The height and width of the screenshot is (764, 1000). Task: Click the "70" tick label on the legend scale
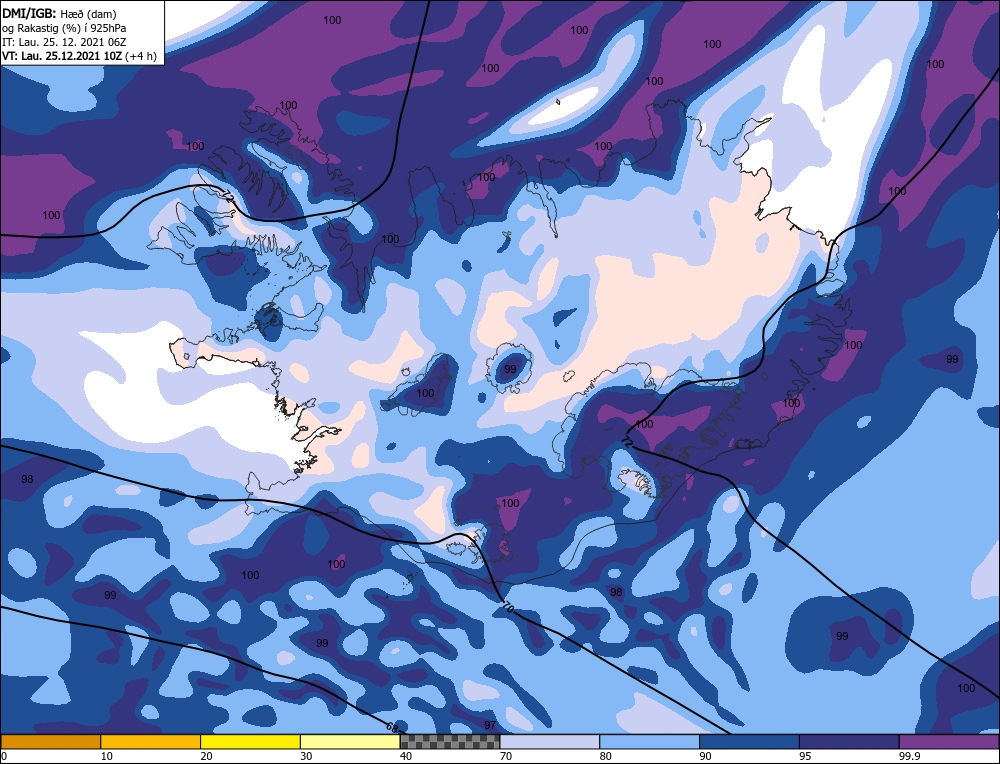click(506, 756)
